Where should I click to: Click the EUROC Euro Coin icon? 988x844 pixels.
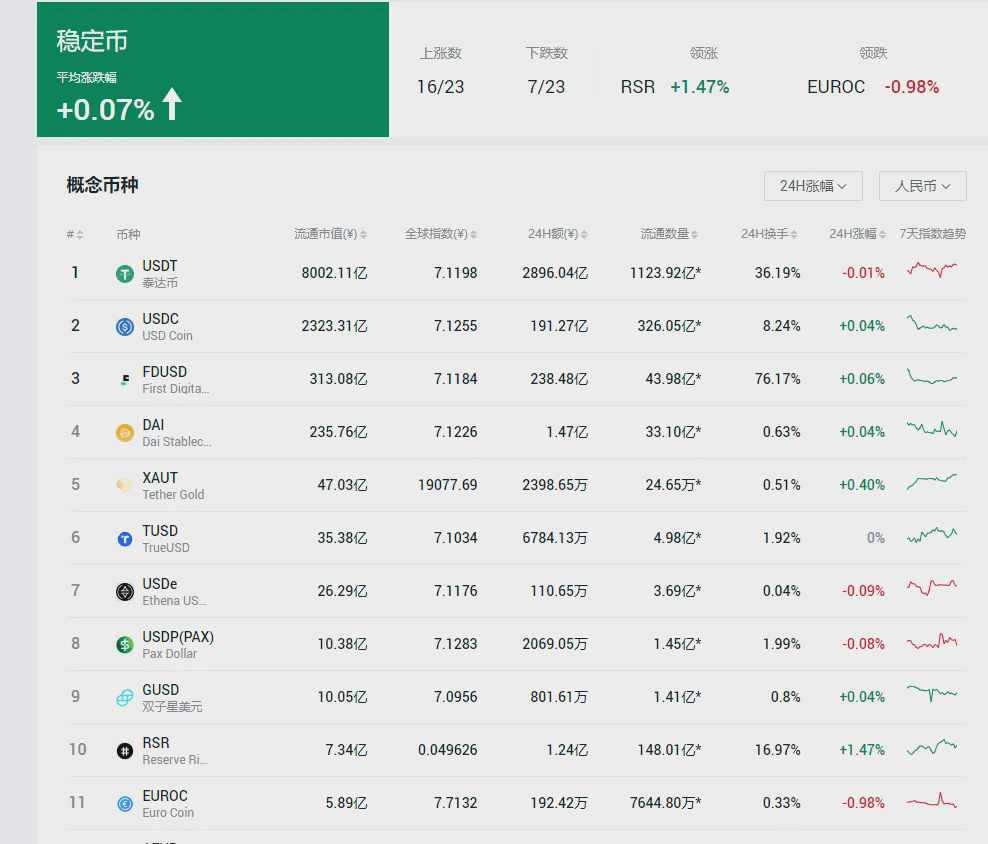coord(125,803)
